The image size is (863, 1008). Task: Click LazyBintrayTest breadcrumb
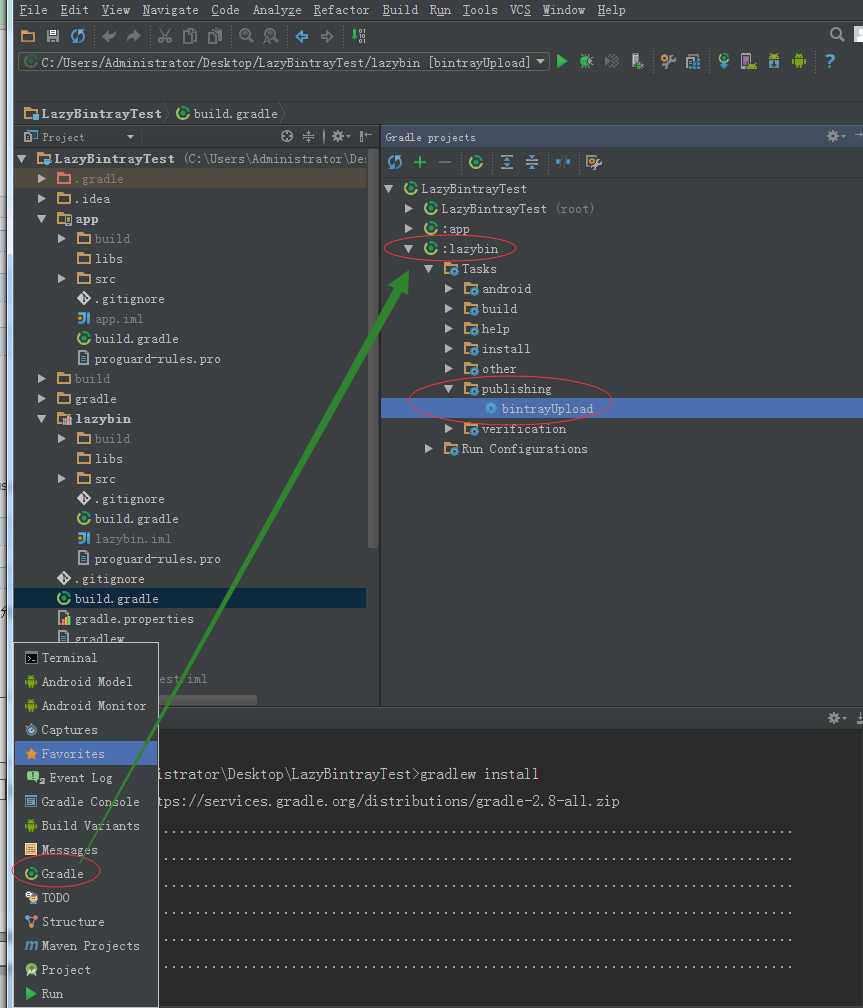93,113
